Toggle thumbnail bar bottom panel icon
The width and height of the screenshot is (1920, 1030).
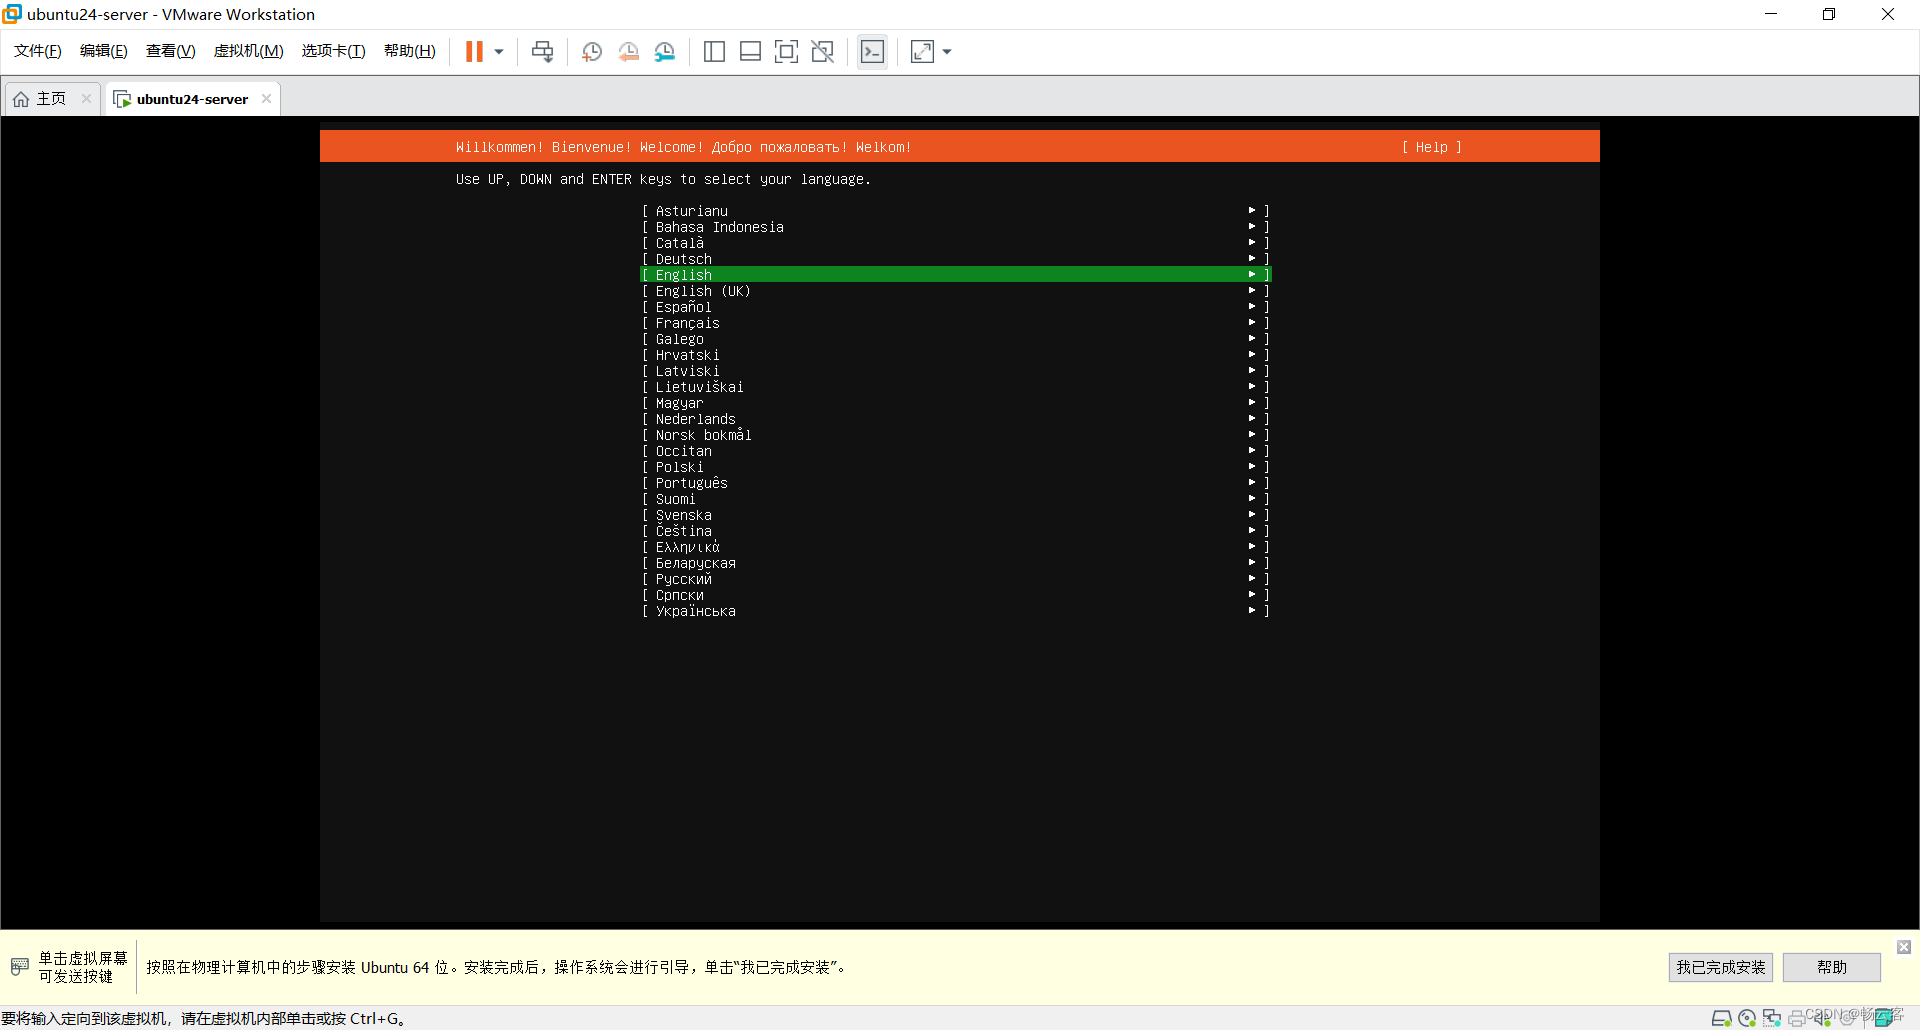[750, 51]
